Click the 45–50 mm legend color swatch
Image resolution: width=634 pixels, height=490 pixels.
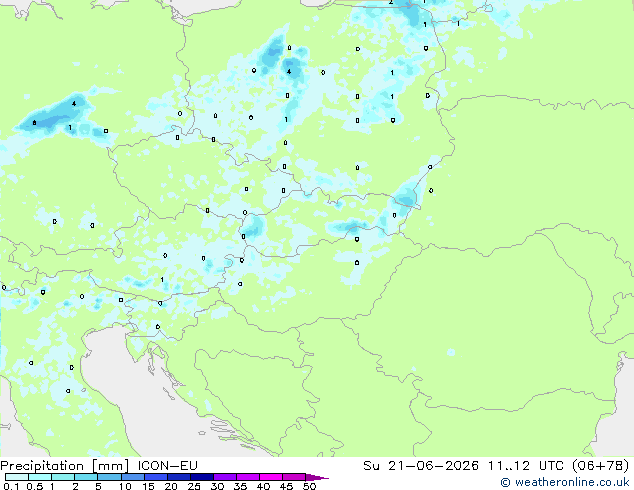coord(294,477)
